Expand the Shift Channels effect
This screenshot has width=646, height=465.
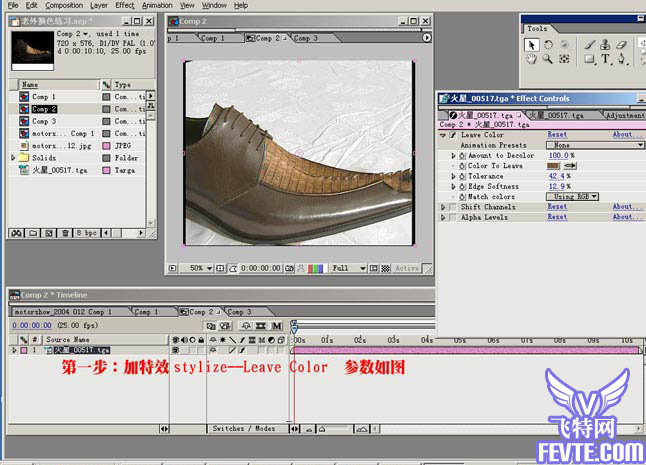[443, 207]
